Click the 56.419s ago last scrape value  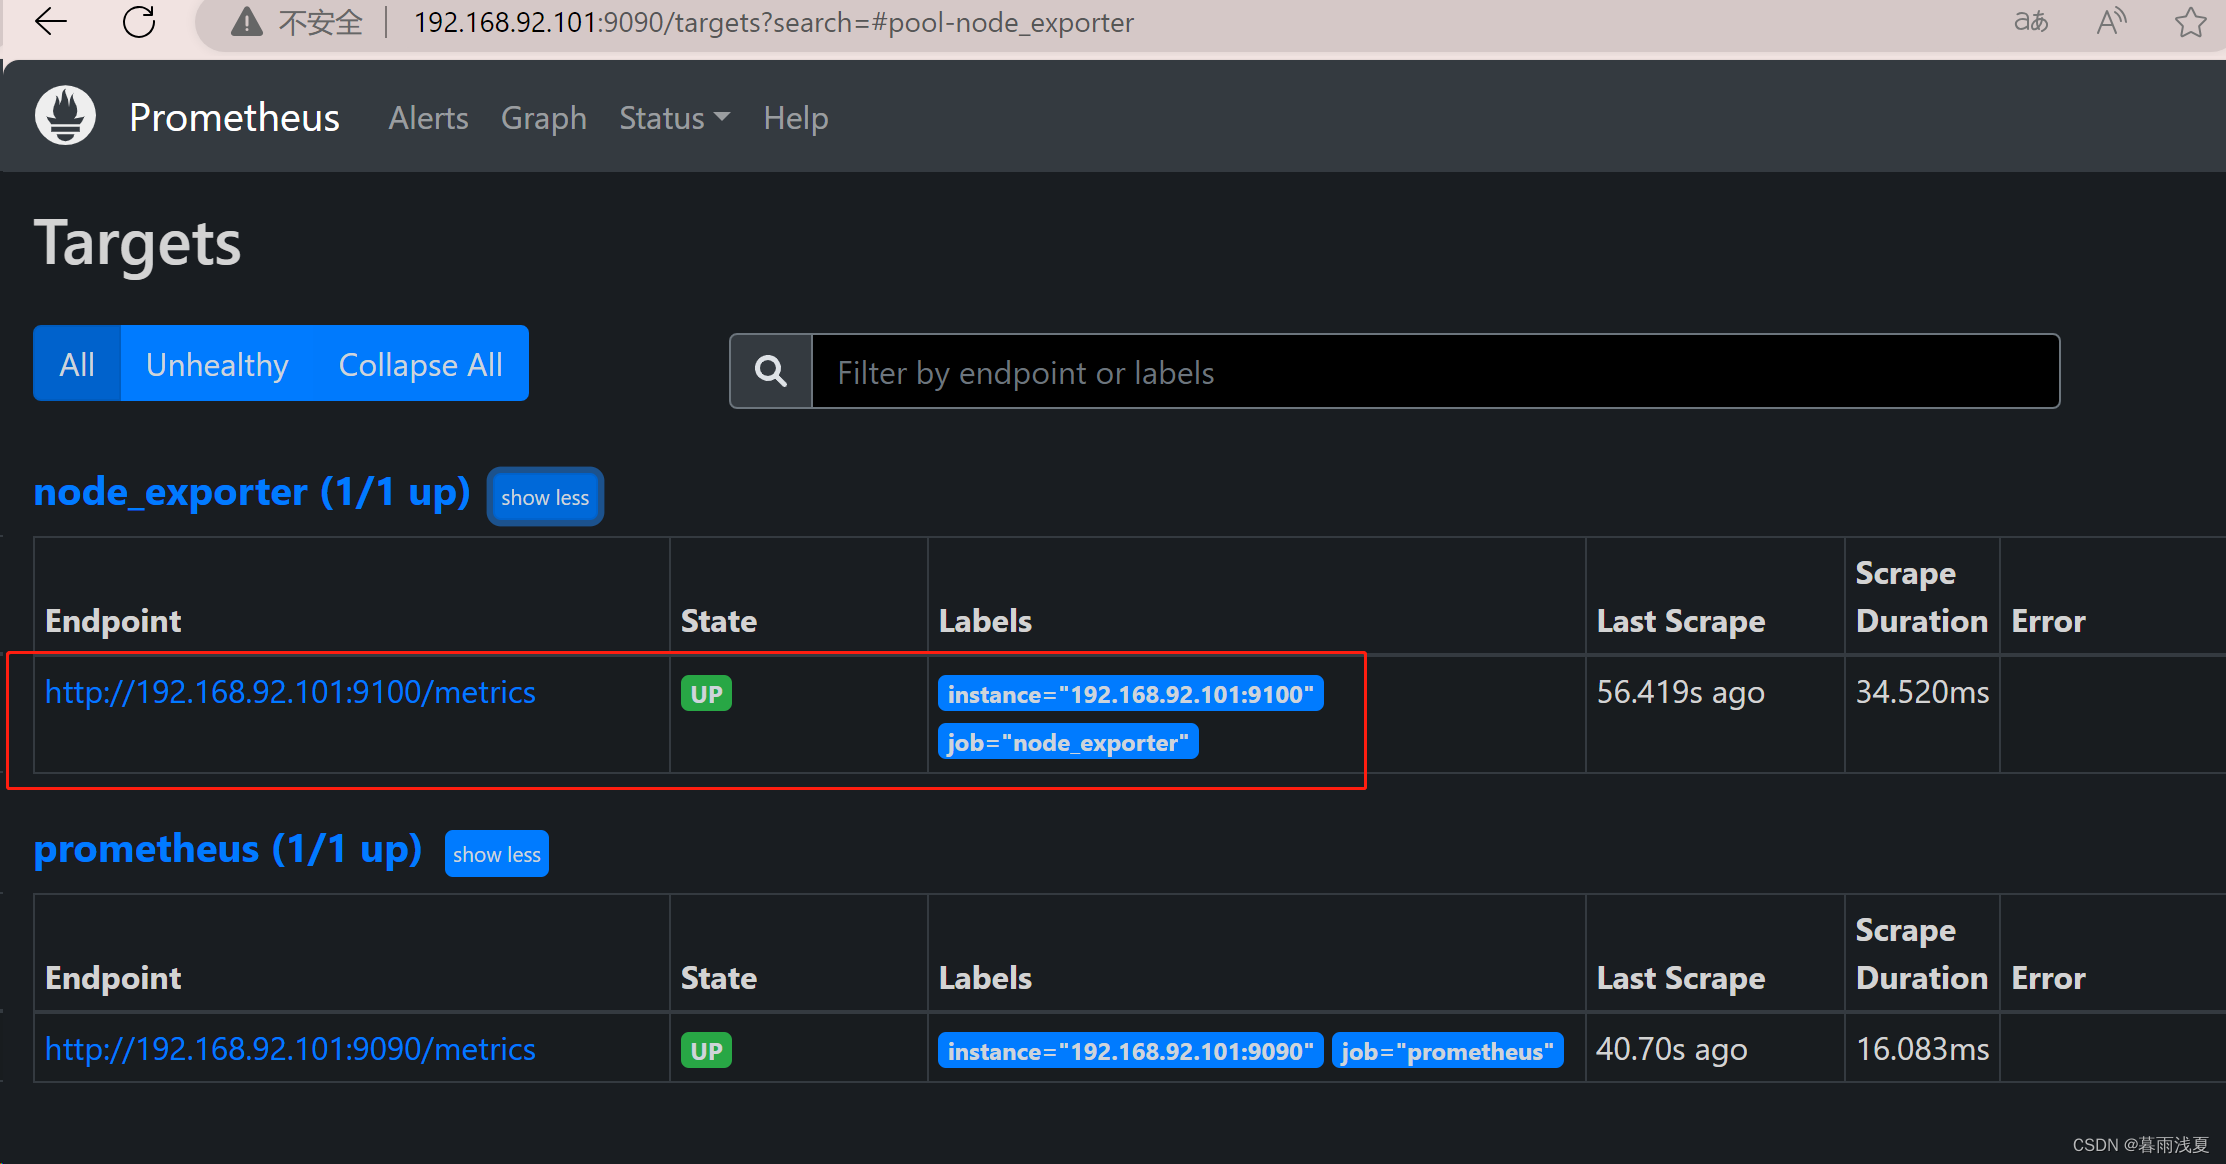[1680, 692]
